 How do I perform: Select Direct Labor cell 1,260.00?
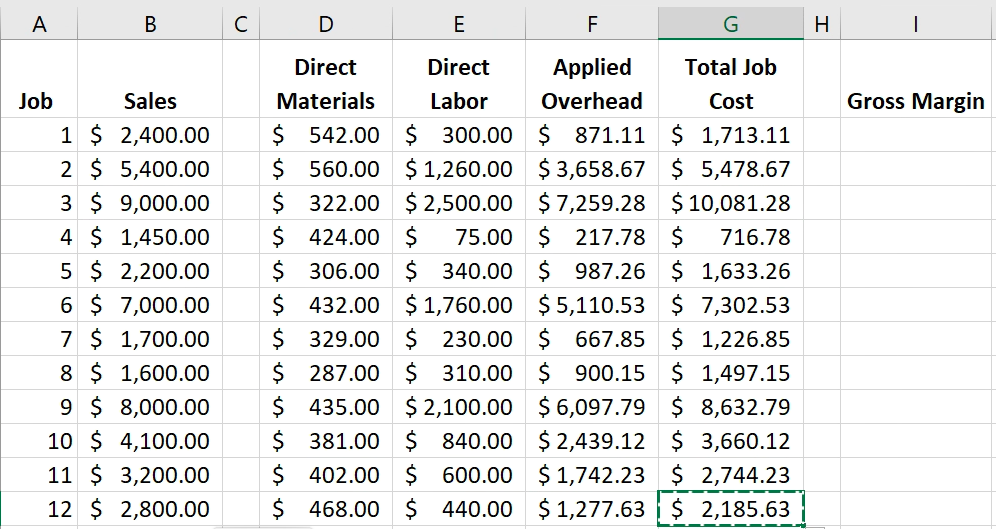pyautogui.click(x=459, y=169)
